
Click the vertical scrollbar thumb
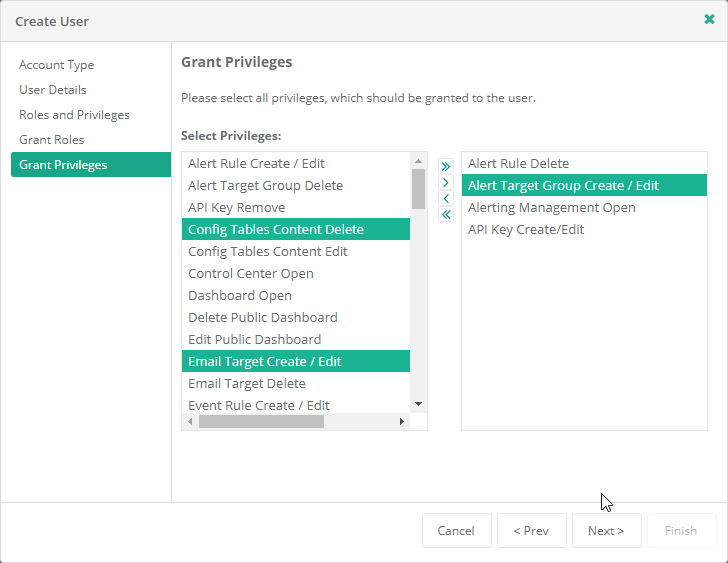(418, 189)
